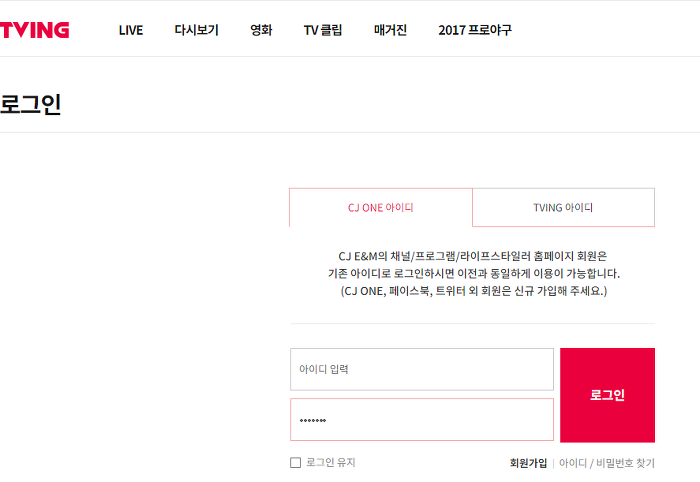Switch to the TVING 아이디 tab
Screen dimensions: 700x482
[563, 208]
